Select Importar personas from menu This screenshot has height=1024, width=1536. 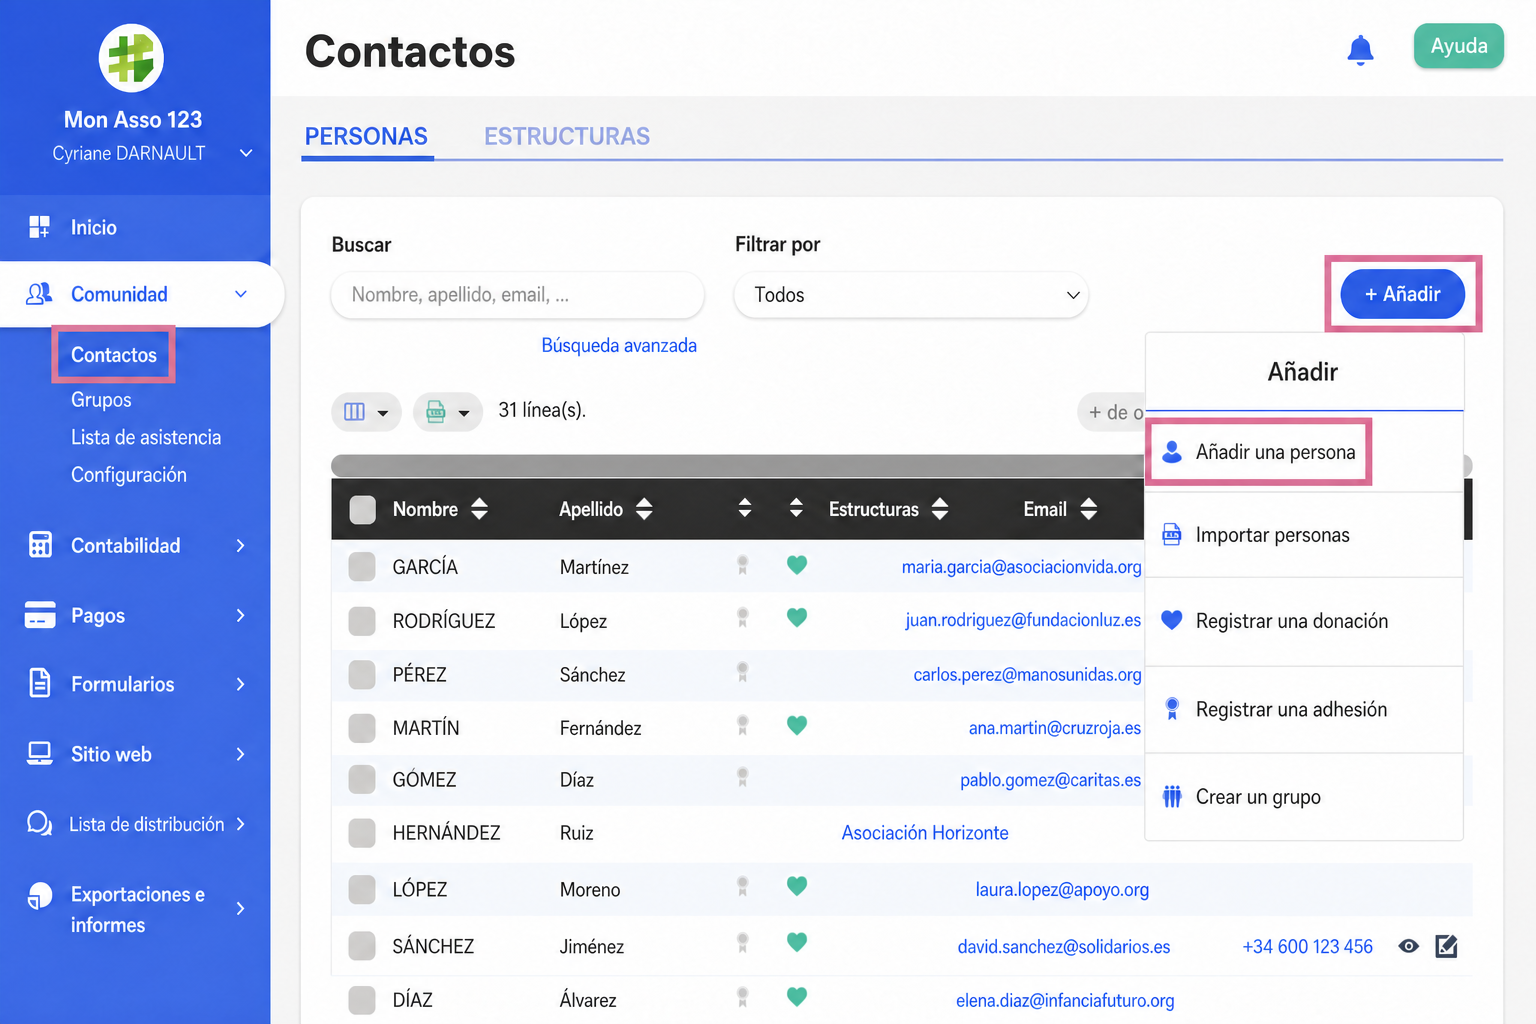coord(1304,535)
